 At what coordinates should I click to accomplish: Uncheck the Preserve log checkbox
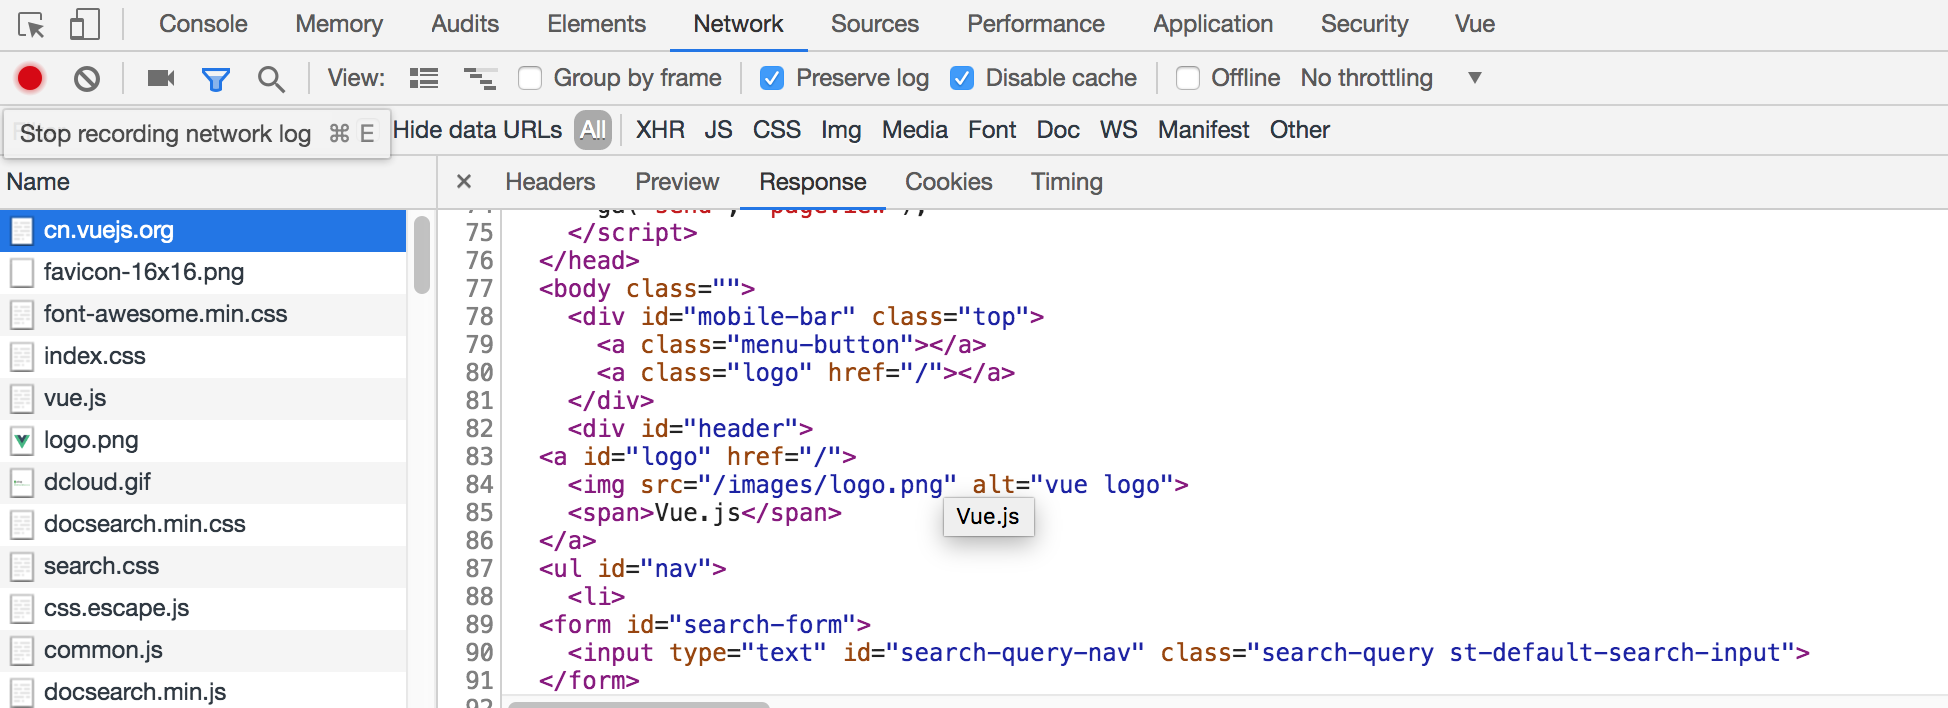click(772, 78)
